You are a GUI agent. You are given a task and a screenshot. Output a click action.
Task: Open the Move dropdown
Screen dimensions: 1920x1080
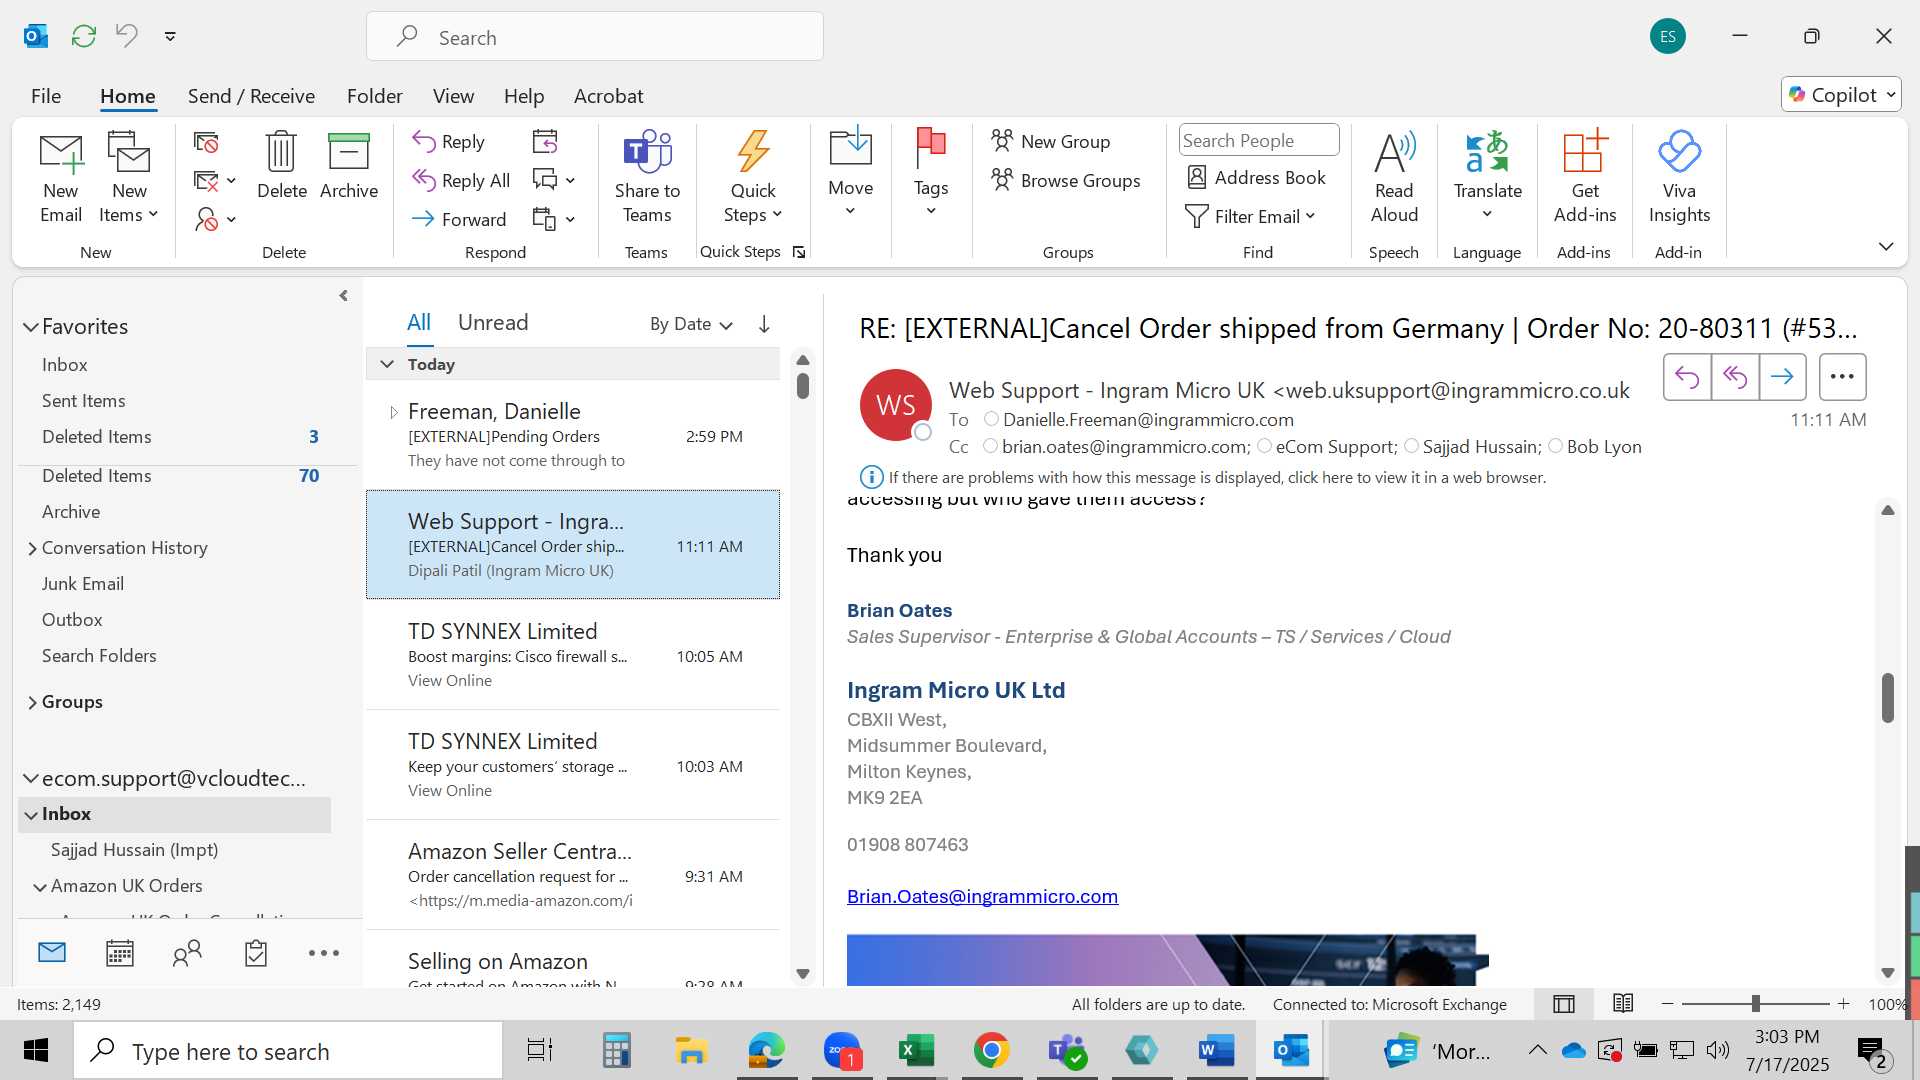(x=850, y=172)
